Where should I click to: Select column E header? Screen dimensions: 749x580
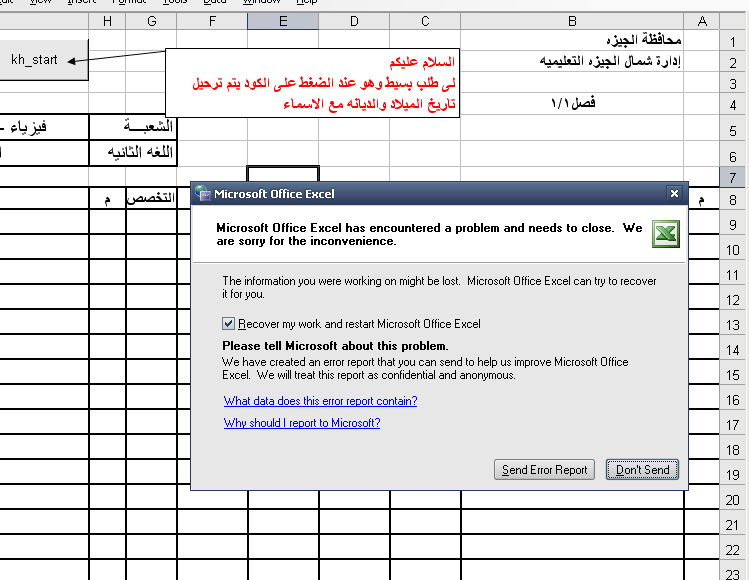coord(283,21)
